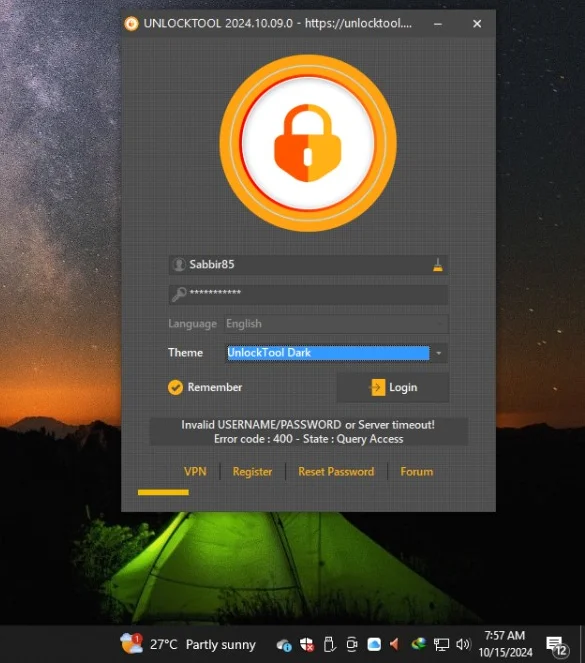Click the red megaphone tray icon
This screenshot has width=585, height=663.
[x=394, y=644]
